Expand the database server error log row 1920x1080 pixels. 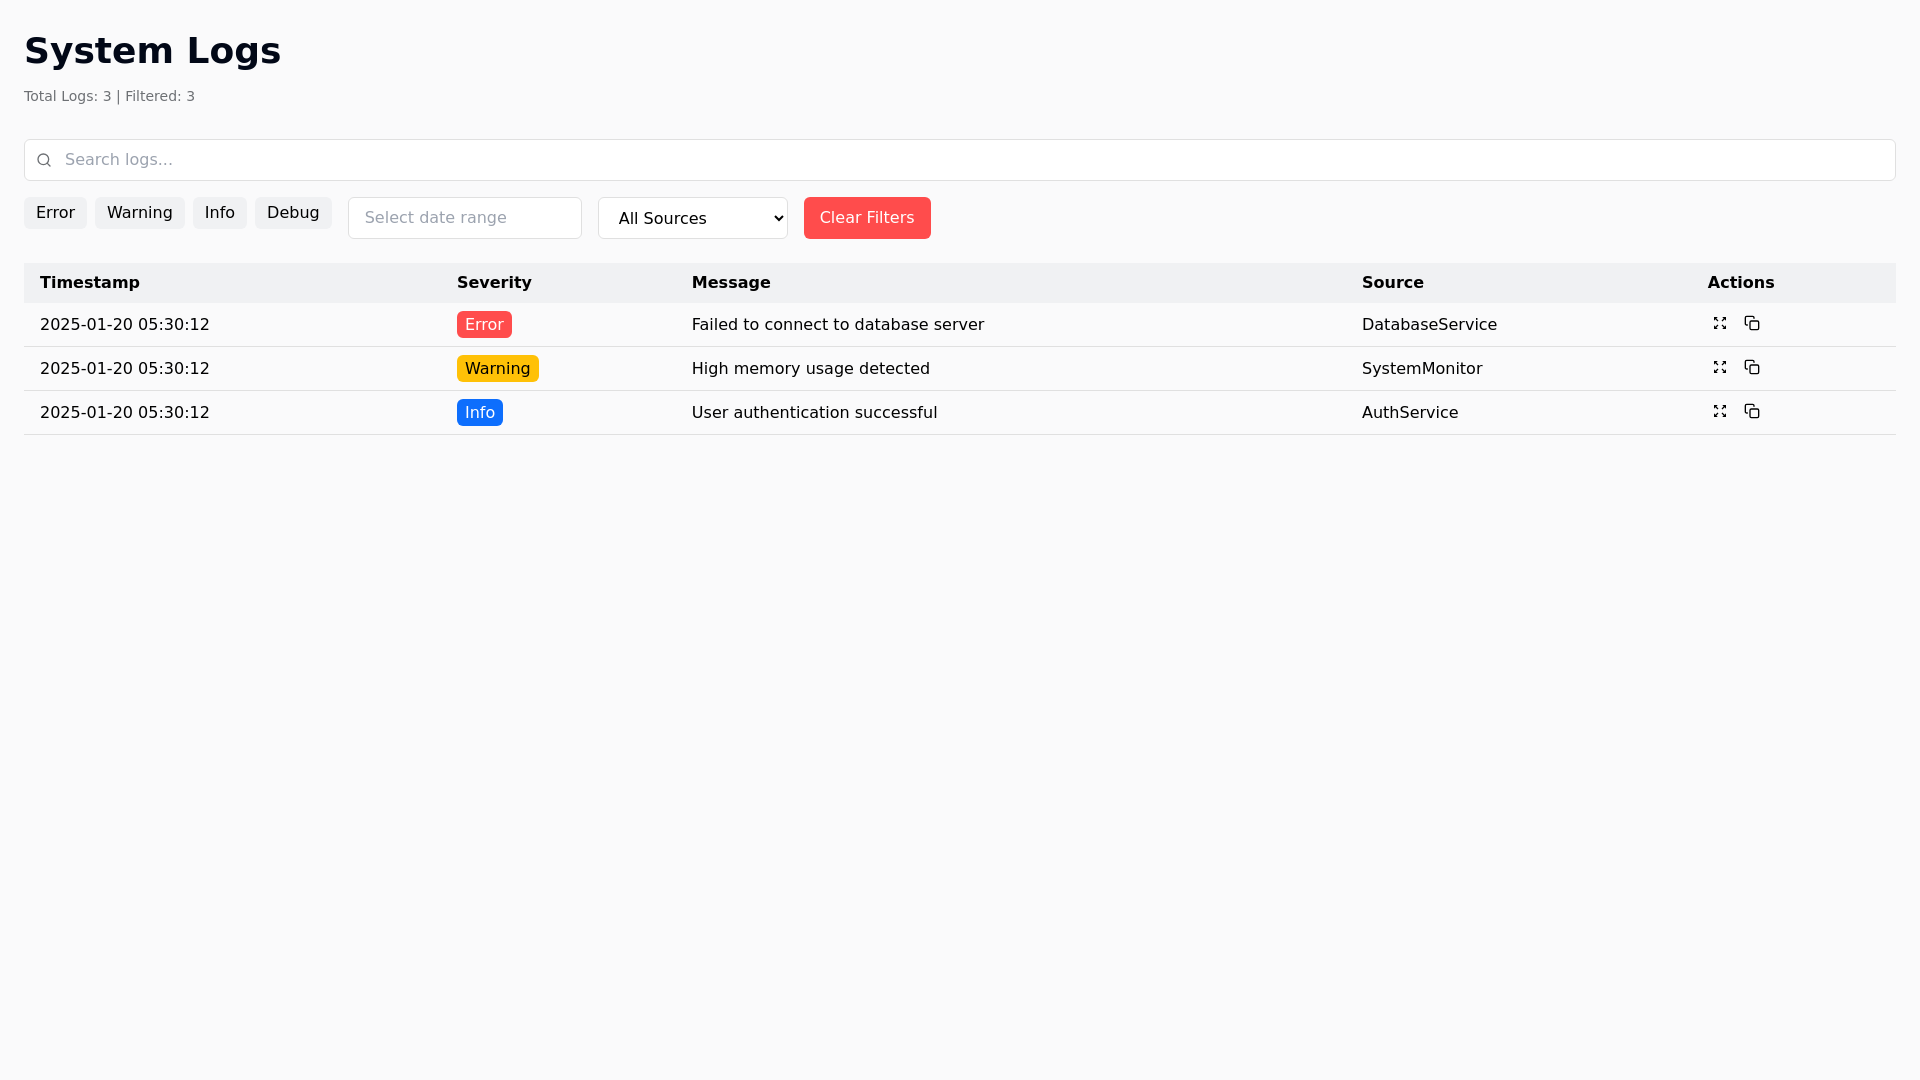click(x=1720, y=323)
